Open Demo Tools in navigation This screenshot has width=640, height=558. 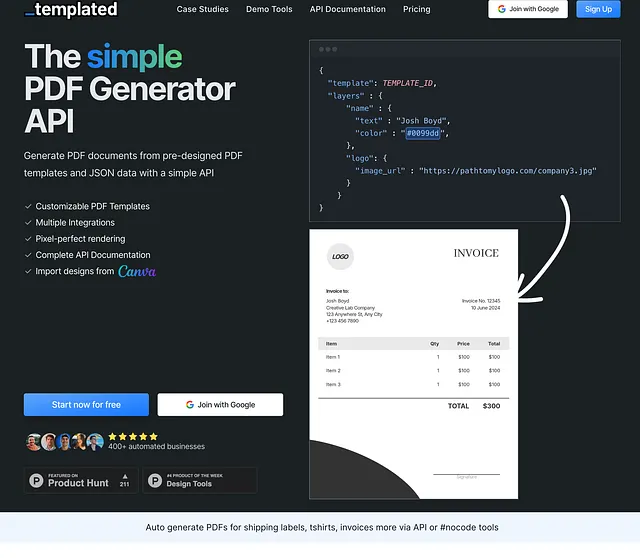[269, 9]
